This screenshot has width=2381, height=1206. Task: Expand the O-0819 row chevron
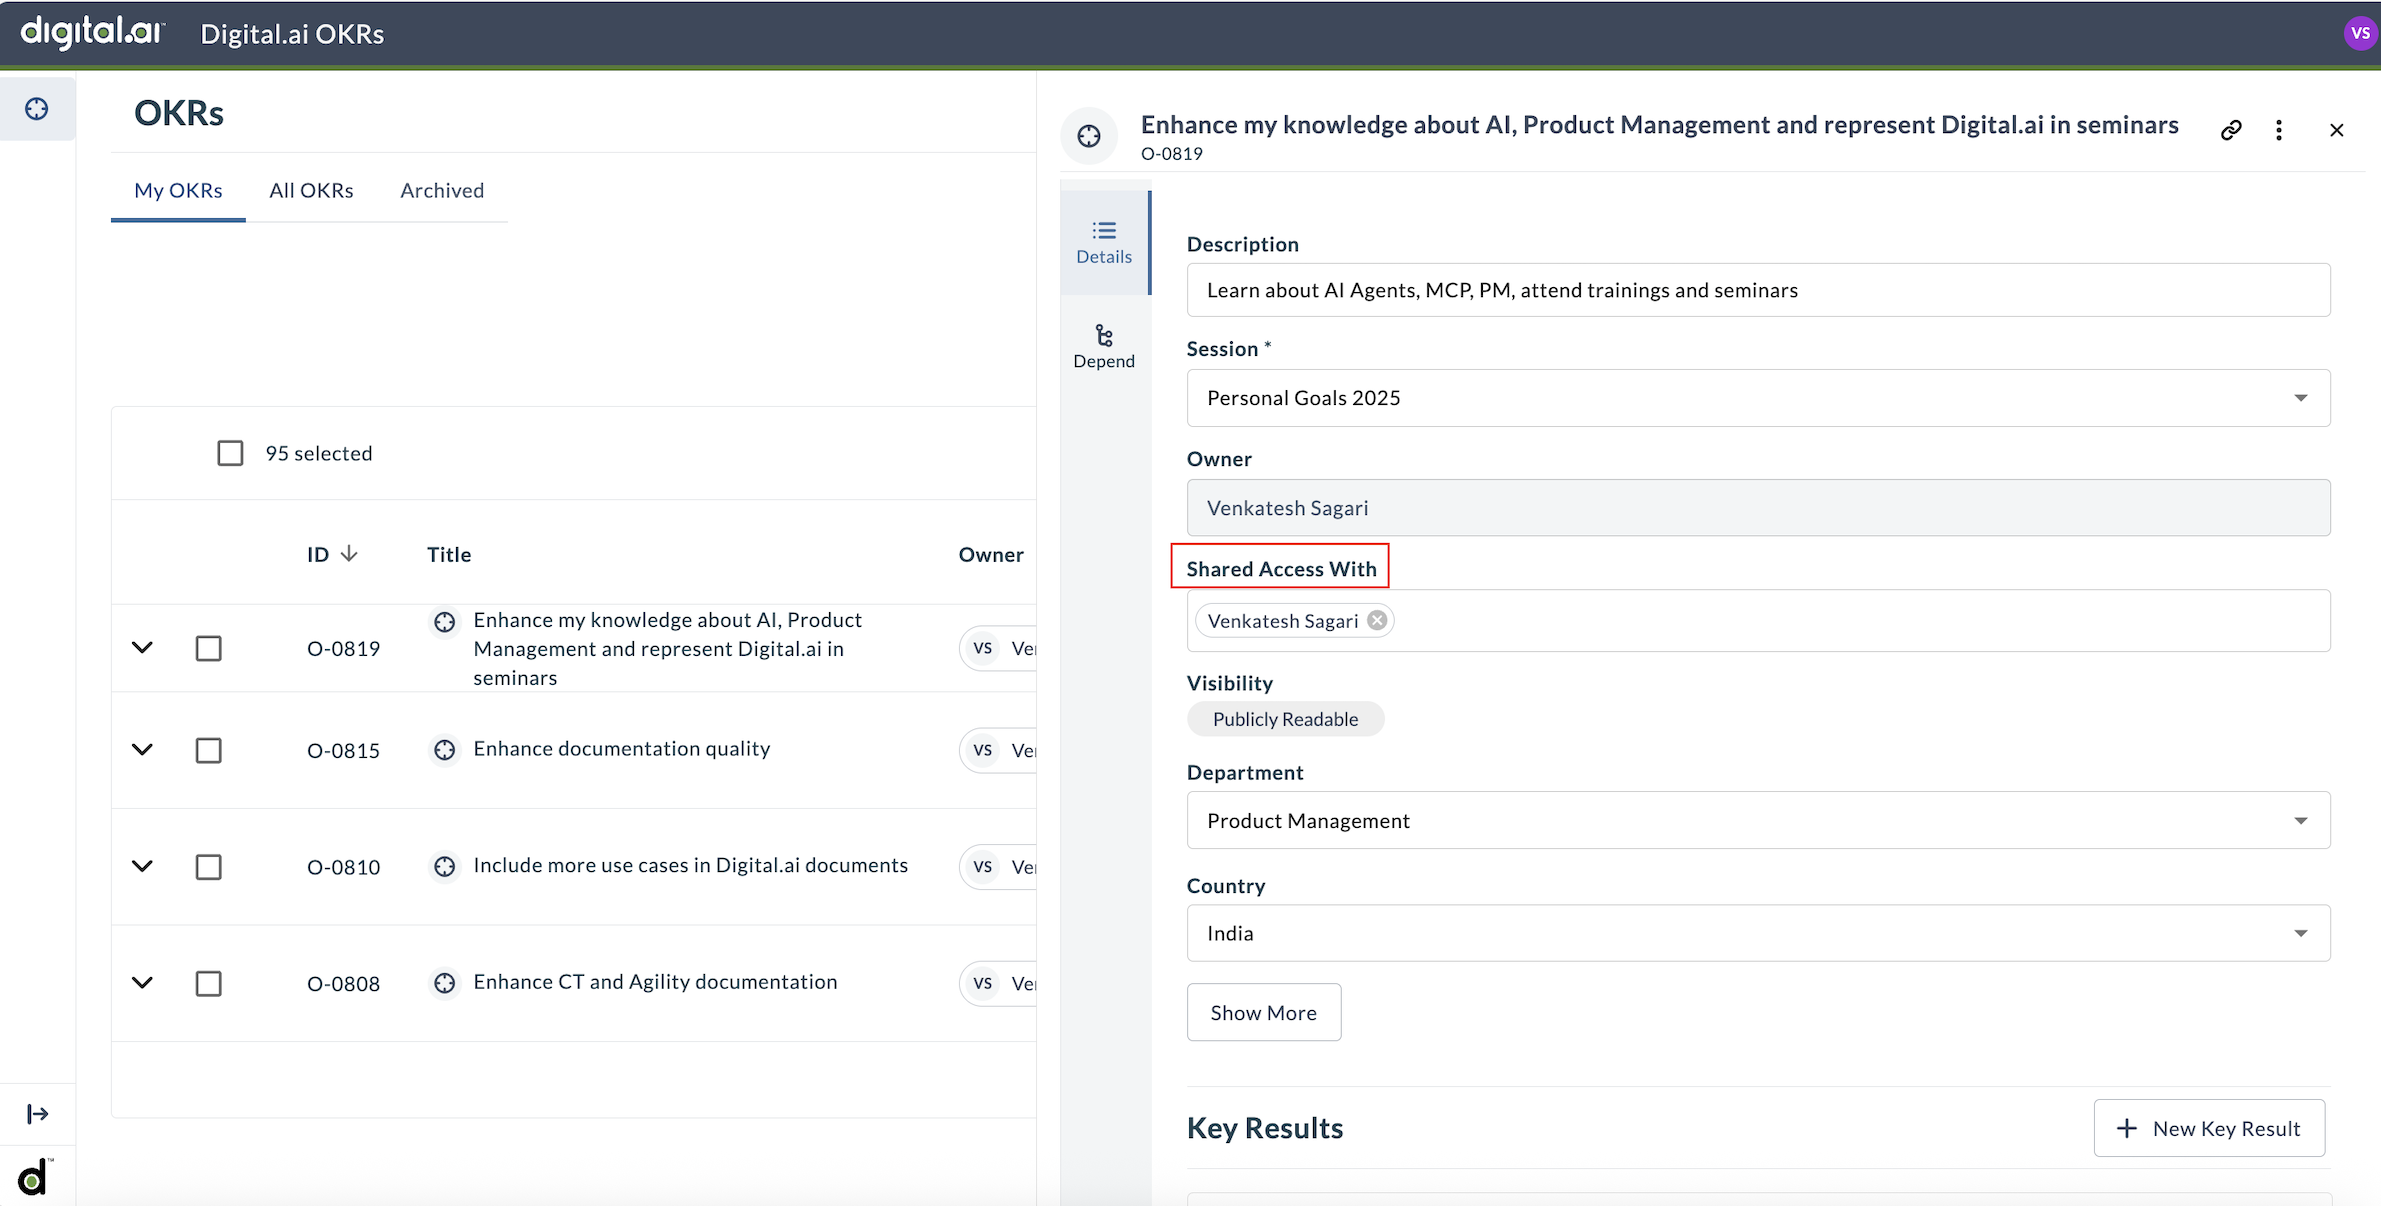coord(142,648)
